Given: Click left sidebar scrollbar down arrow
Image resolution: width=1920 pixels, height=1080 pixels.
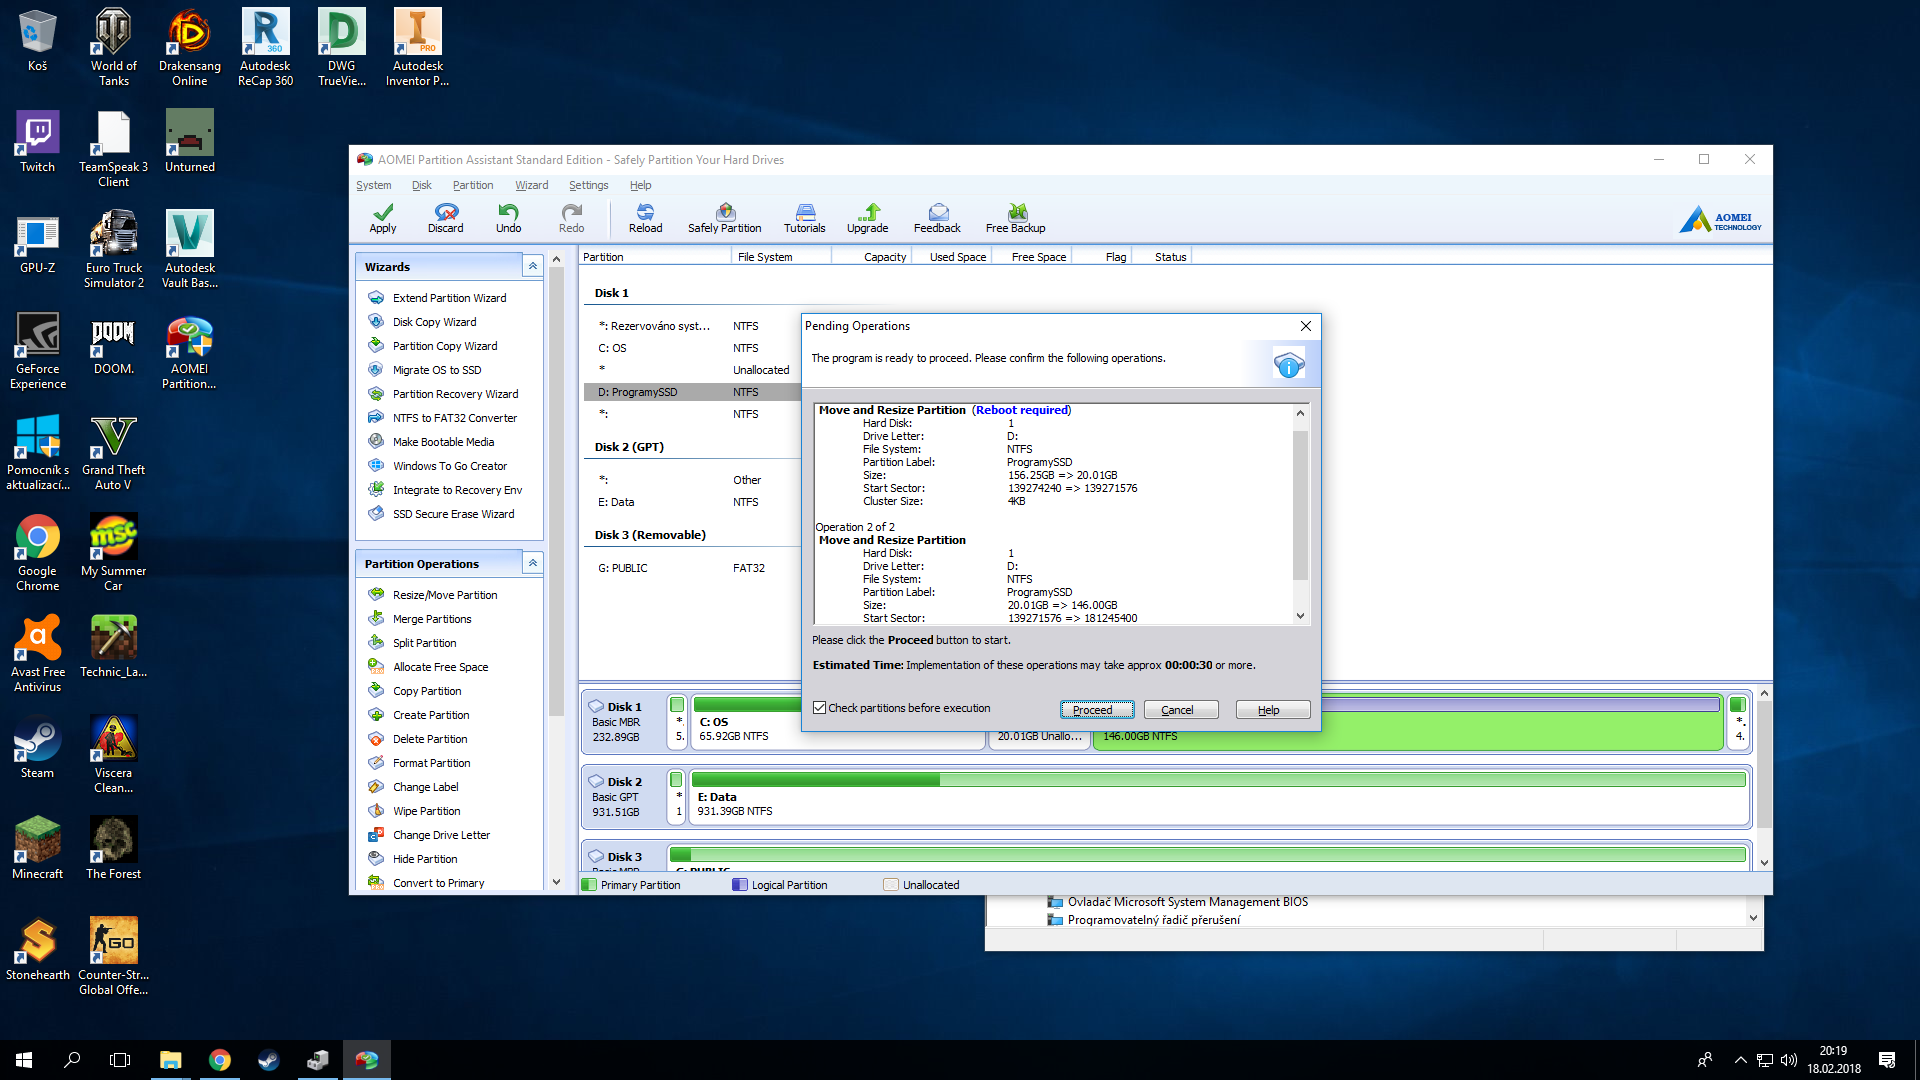Looking at the screenshot, I should click(557, 882).
